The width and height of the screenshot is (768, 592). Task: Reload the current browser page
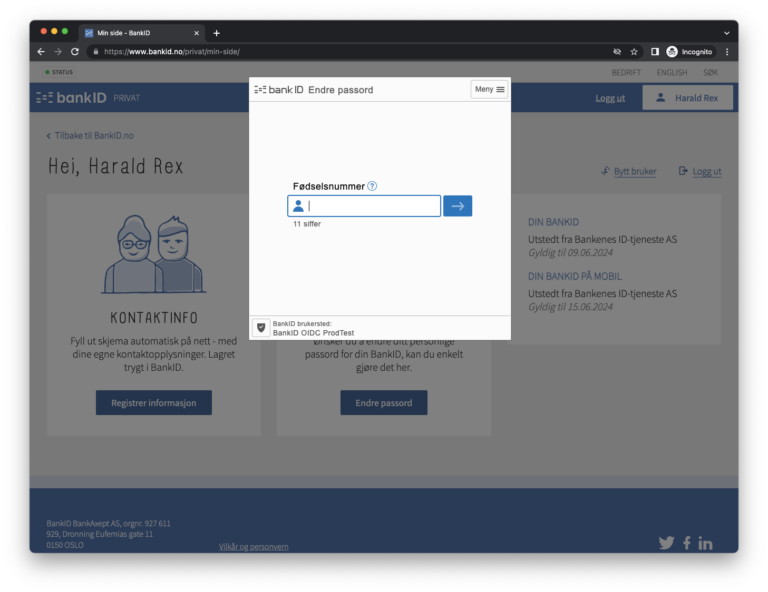tap(75, 51)
